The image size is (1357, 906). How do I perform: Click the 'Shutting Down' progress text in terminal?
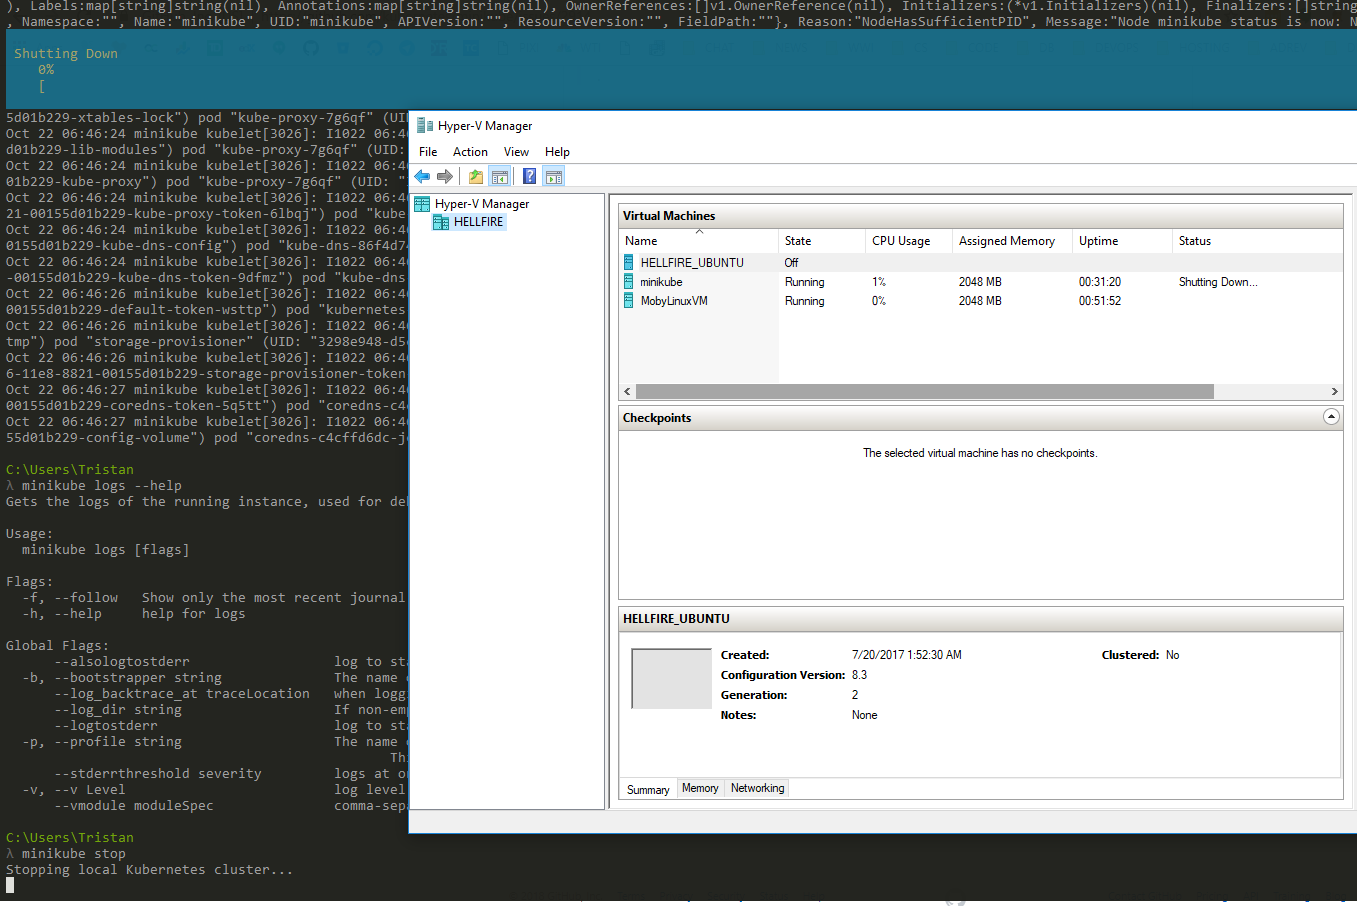pyautogui.click(x=66, y=54)
